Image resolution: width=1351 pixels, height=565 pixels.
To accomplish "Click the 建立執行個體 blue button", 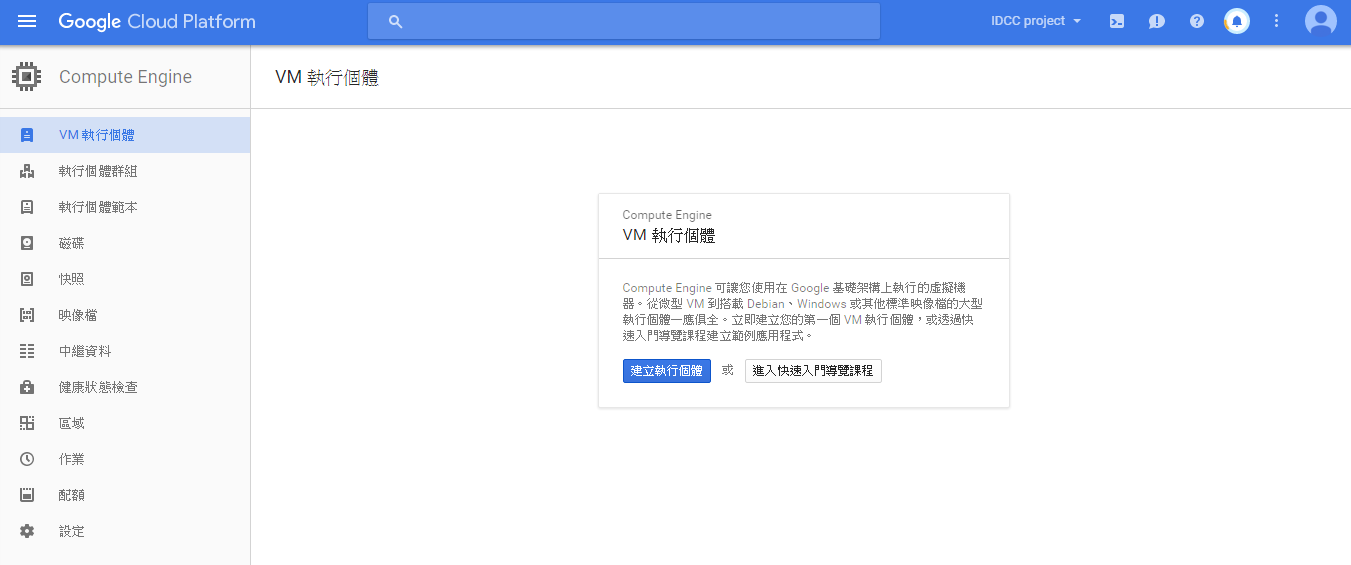I will coord(667,371).
